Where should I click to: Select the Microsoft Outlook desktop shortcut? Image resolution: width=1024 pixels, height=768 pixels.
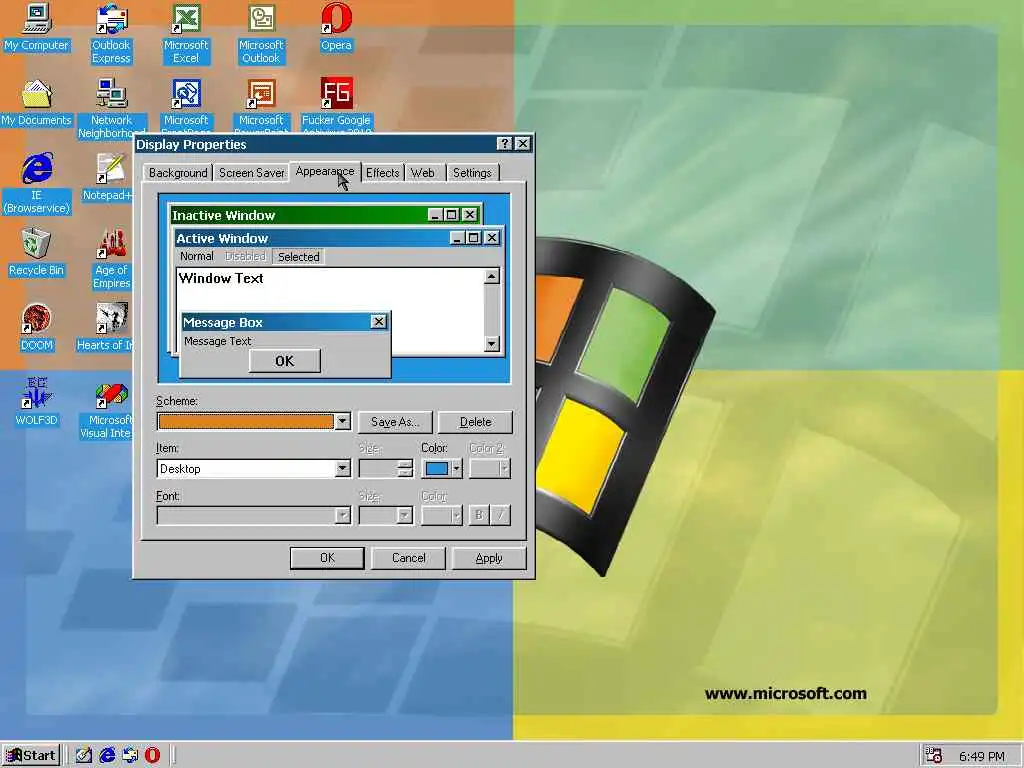pos(261,33)
